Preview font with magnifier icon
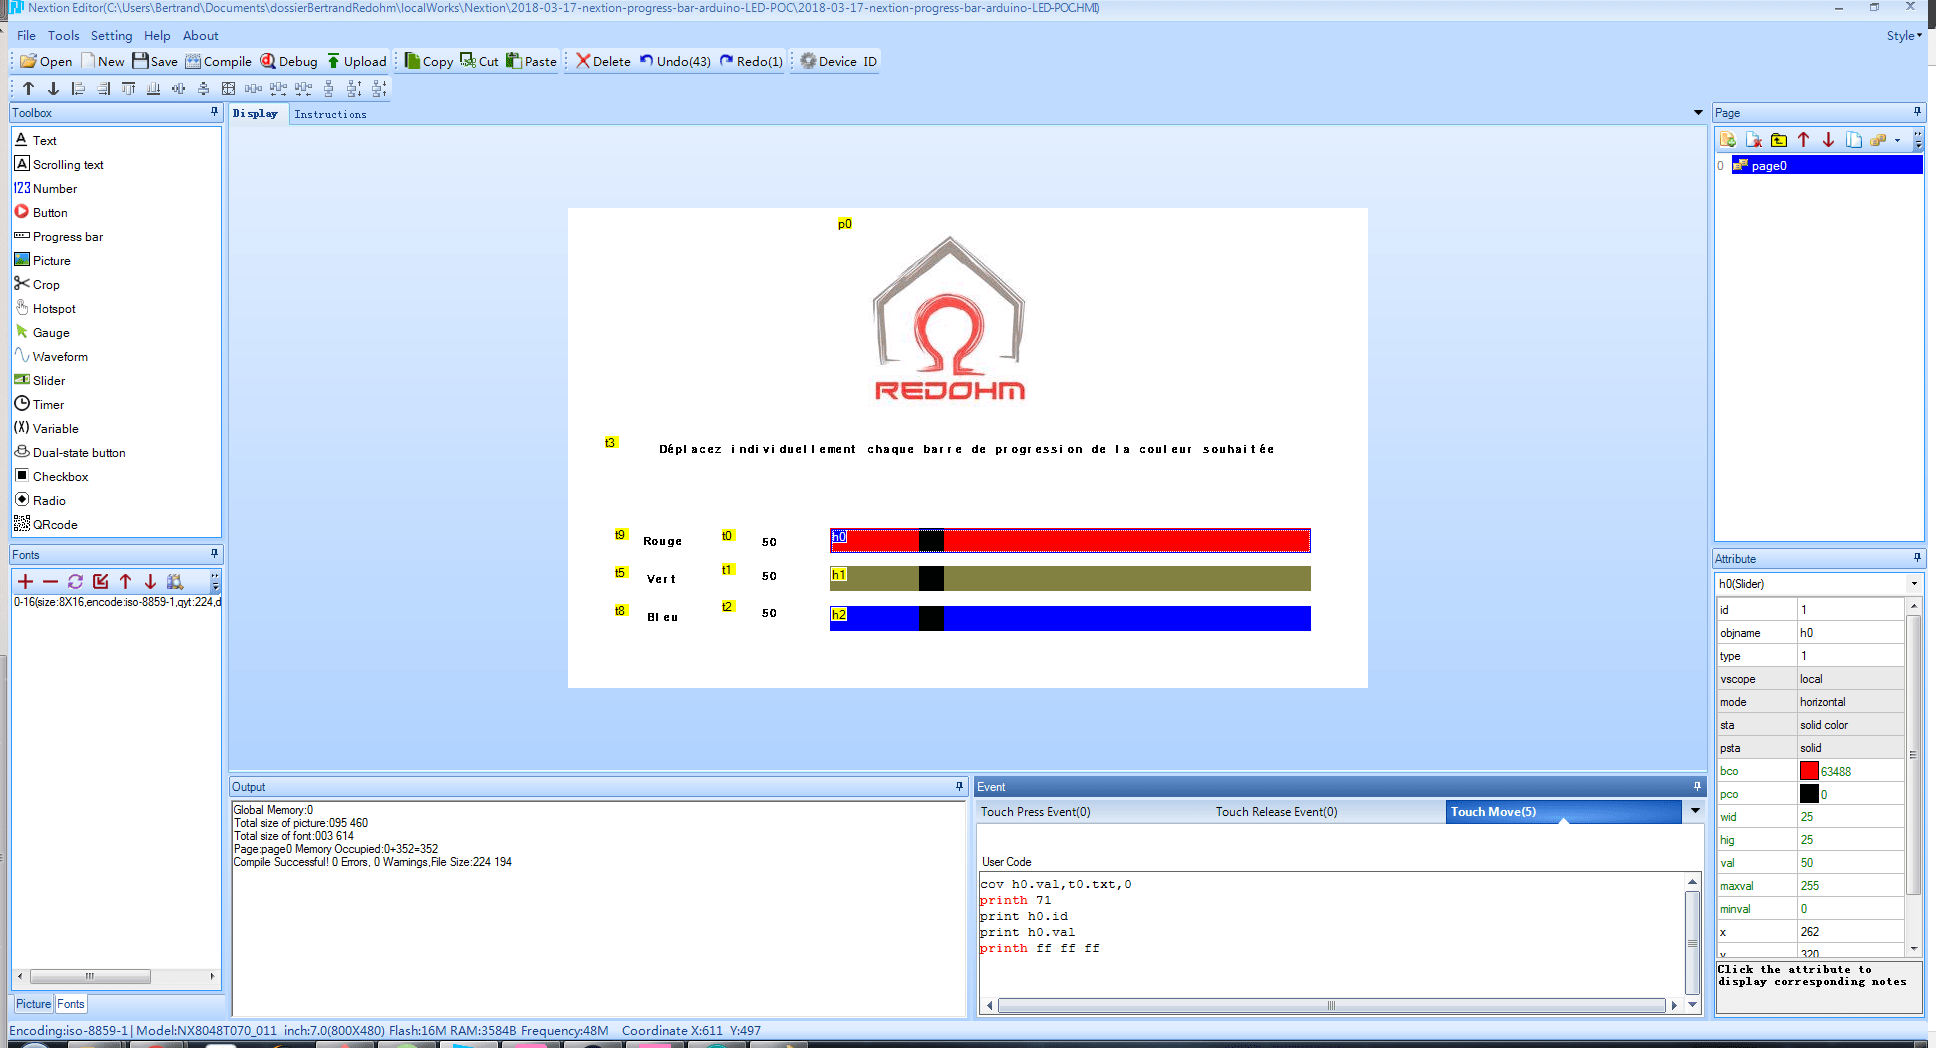This screenshot has height=1048, width=1936. (175, 581)
